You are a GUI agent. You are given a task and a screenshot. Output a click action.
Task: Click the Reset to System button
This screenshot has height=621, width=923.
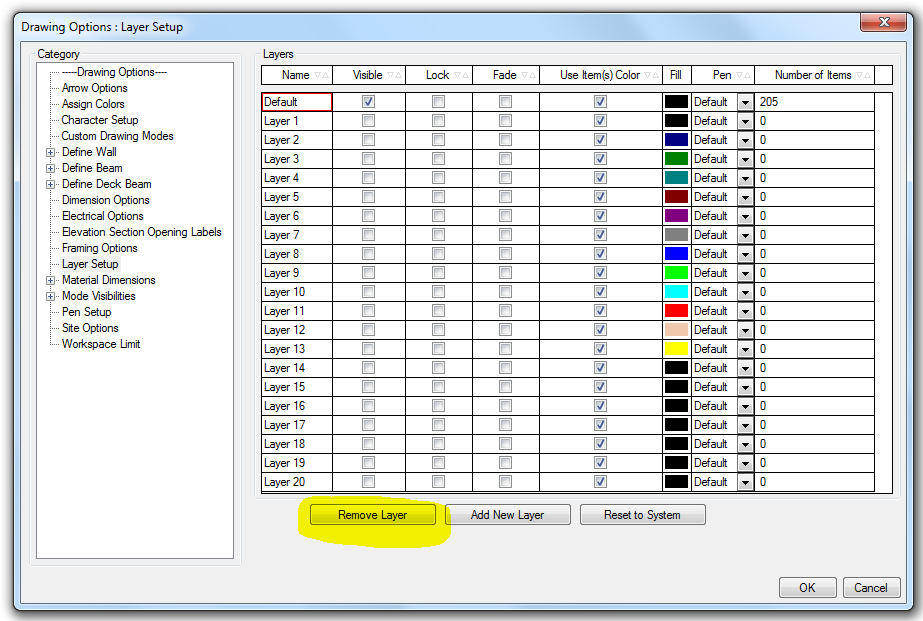point(642,515)
